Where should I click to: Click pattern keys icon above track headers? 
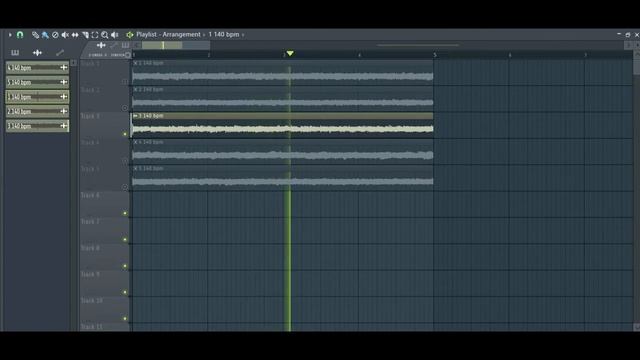click(125, 45)
